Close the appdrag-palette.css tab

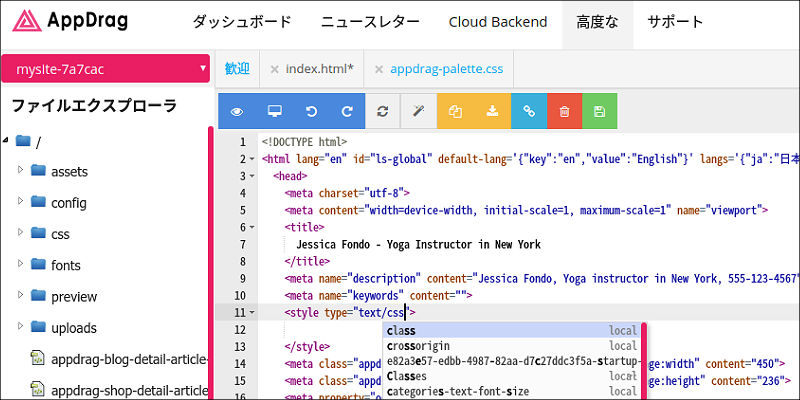(x=379, y=69)
